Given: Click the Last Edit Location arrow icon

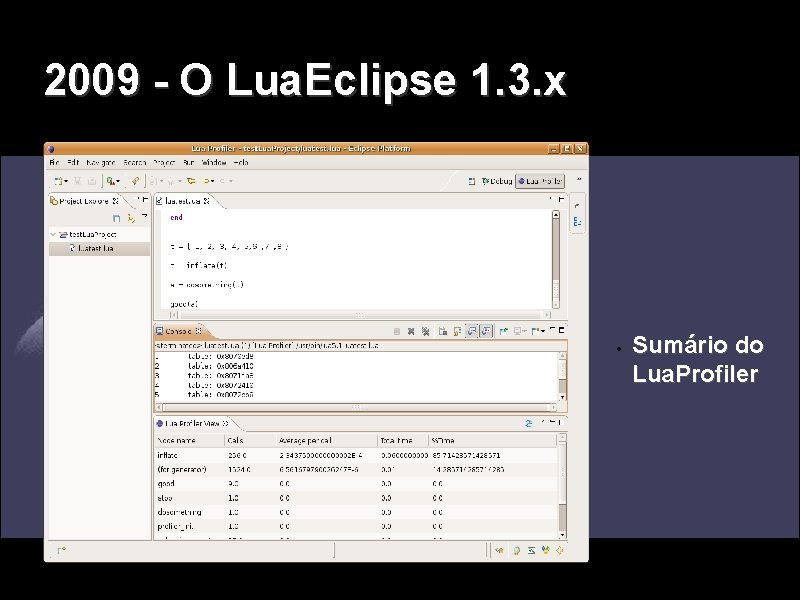Looking at the screenshot, I should [191, 181].
